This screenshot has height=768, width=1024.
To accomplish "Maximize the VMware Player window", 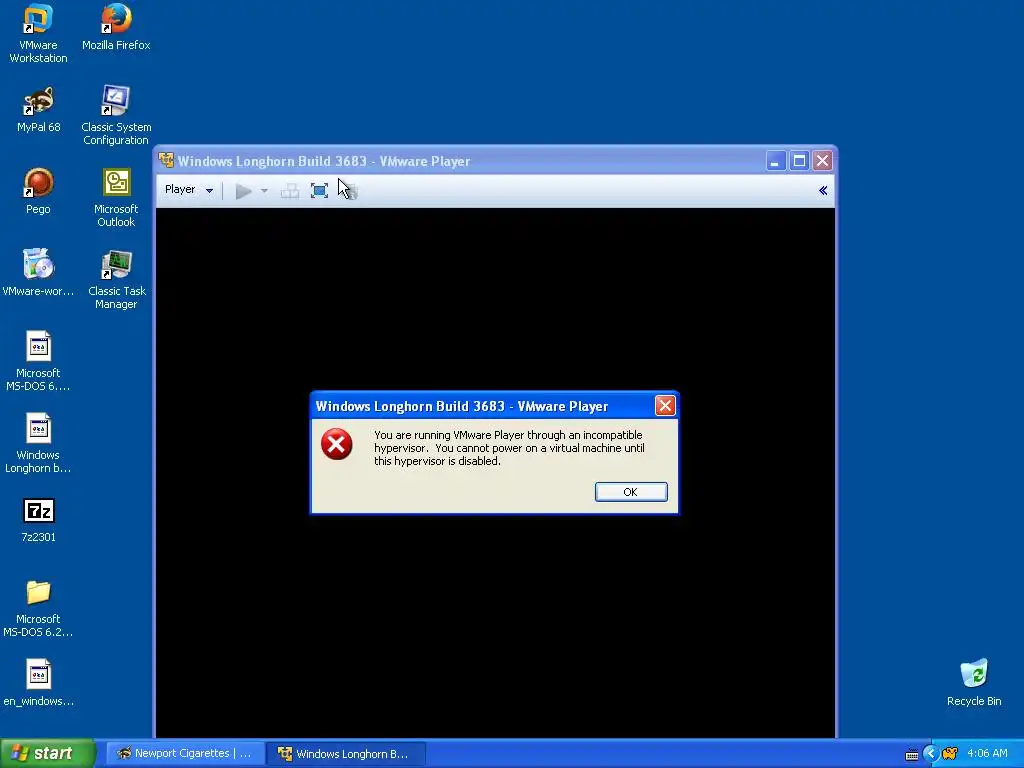I will (x=799, y=161).
